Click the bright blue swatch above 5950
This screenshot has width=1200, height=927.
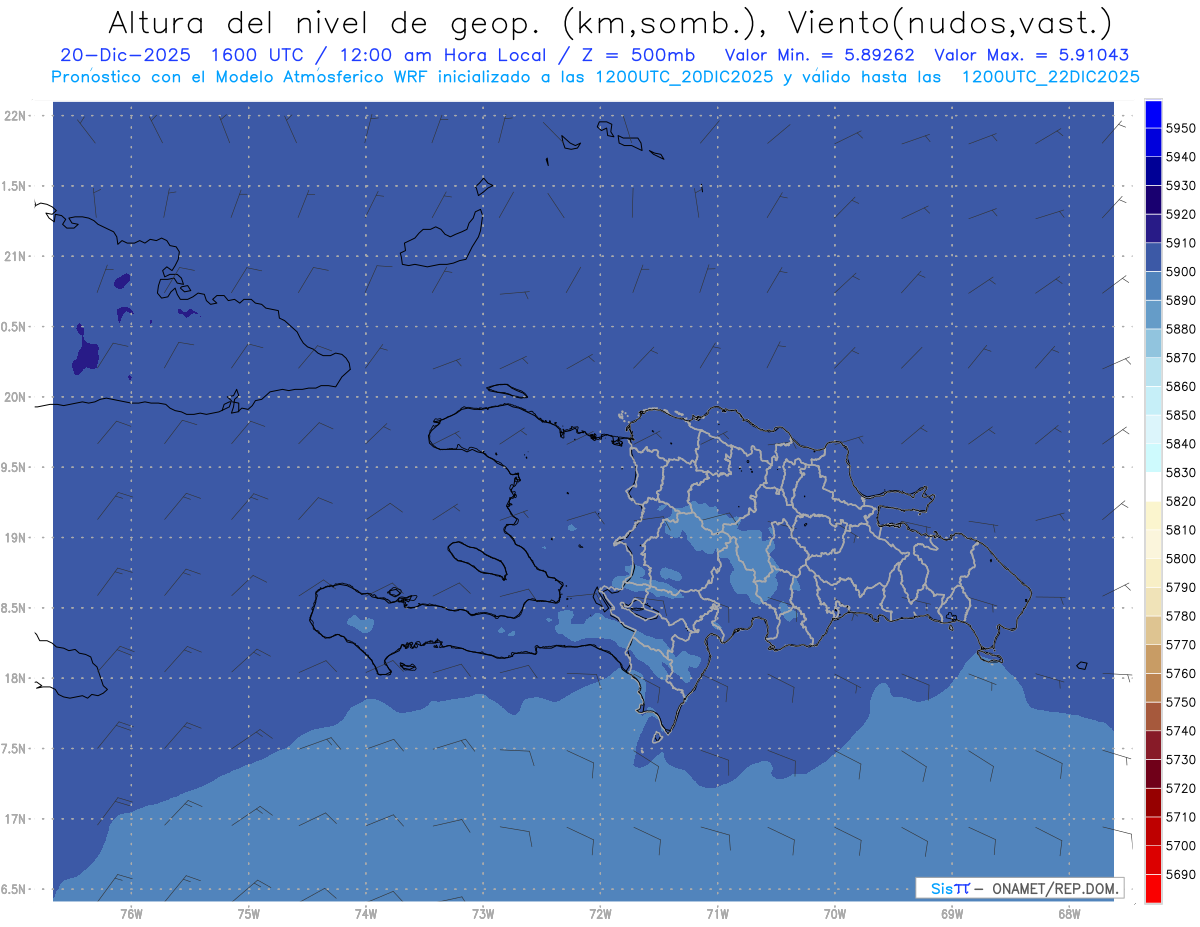pyautogui.click(x=1153, y=114)
